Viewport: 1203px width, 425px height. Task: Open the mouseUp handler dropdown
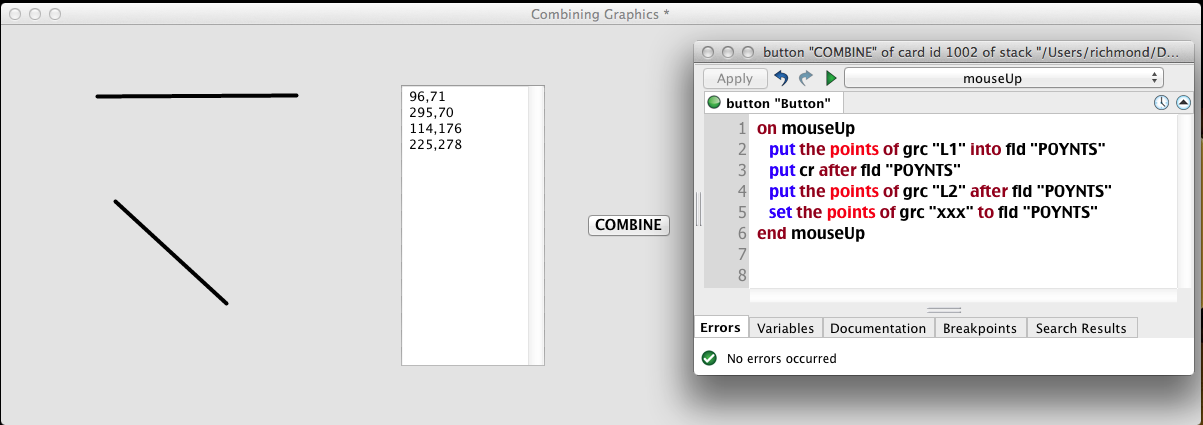[1004, 78]
